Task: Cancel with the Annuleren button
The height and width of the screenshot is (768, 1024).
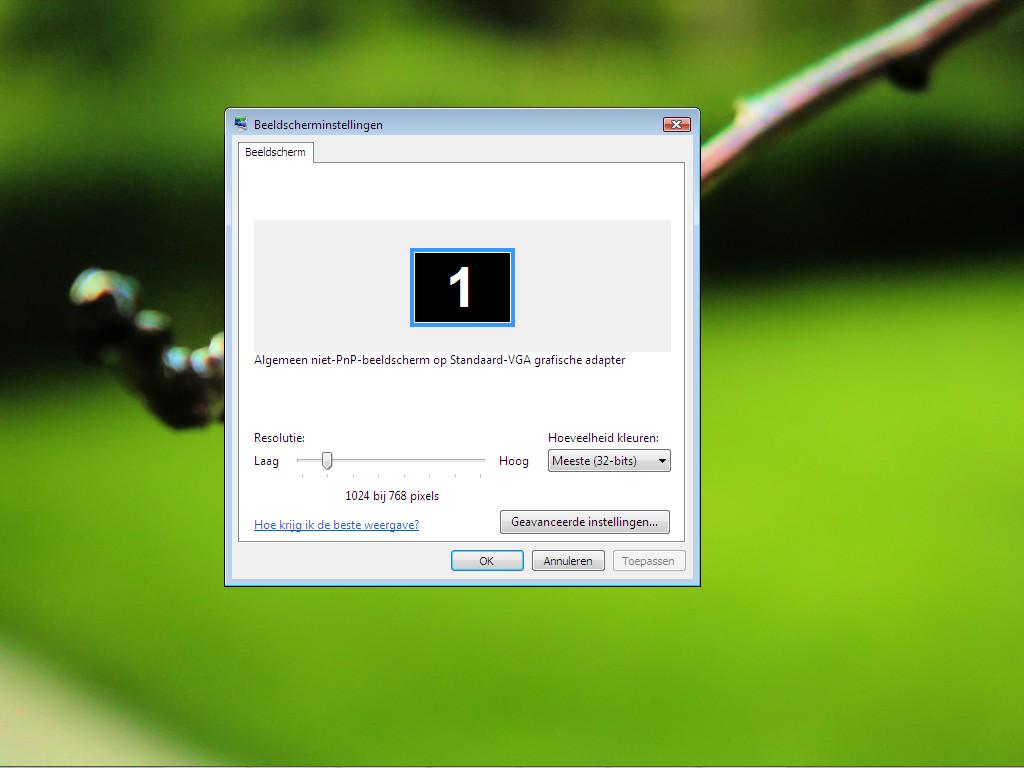Action: (x=568, y=561)
